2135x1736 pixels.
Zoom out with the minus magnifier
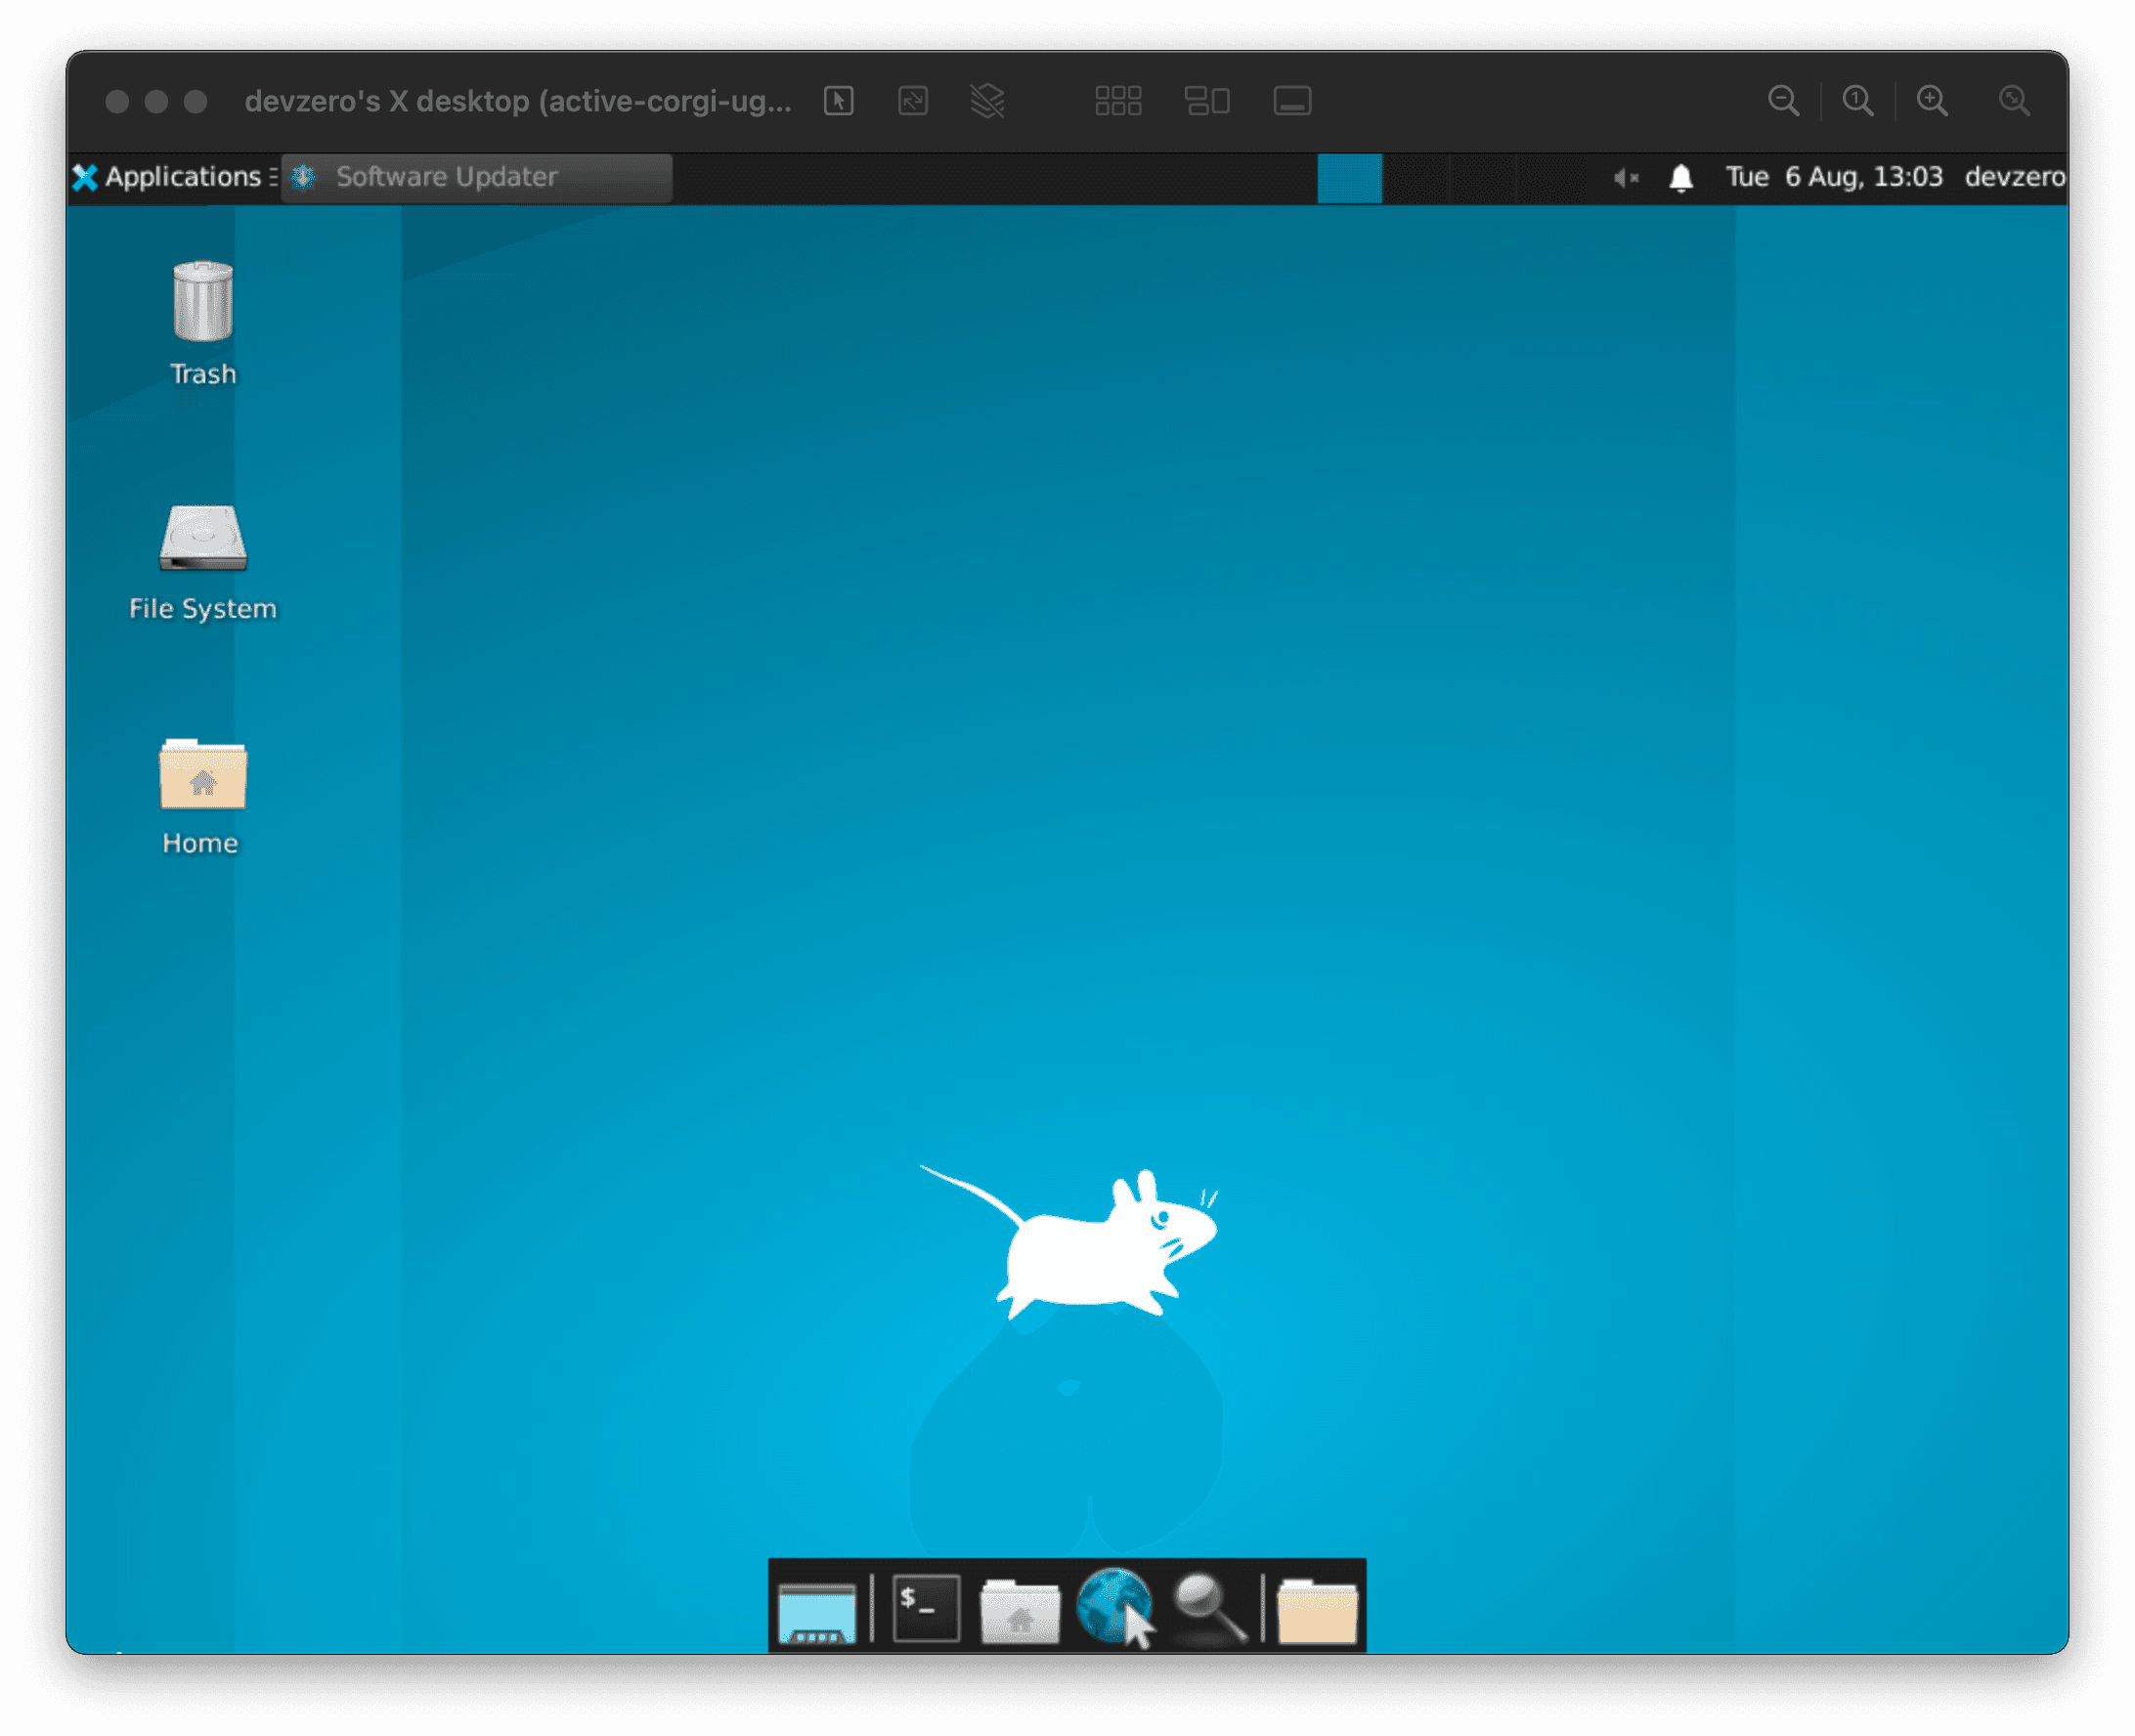pos(1783,101)
